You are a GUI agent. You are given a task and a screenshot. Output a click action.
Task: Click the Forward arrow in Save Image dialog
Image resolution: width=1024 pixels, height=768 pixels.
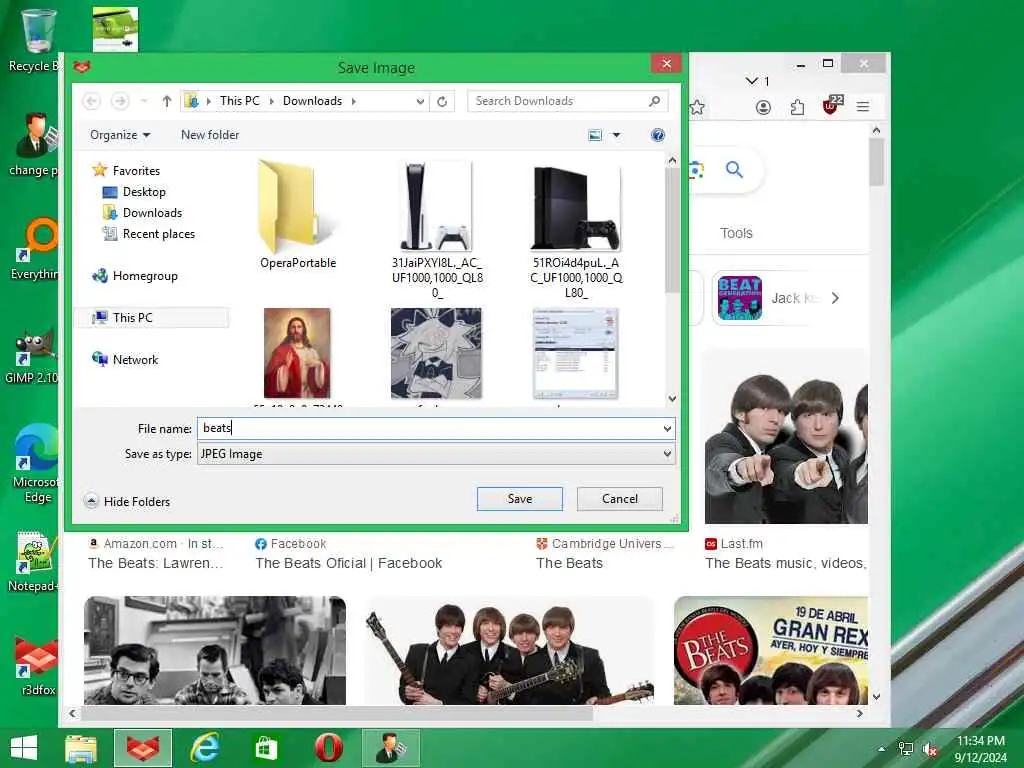click(x=120, y=101)
